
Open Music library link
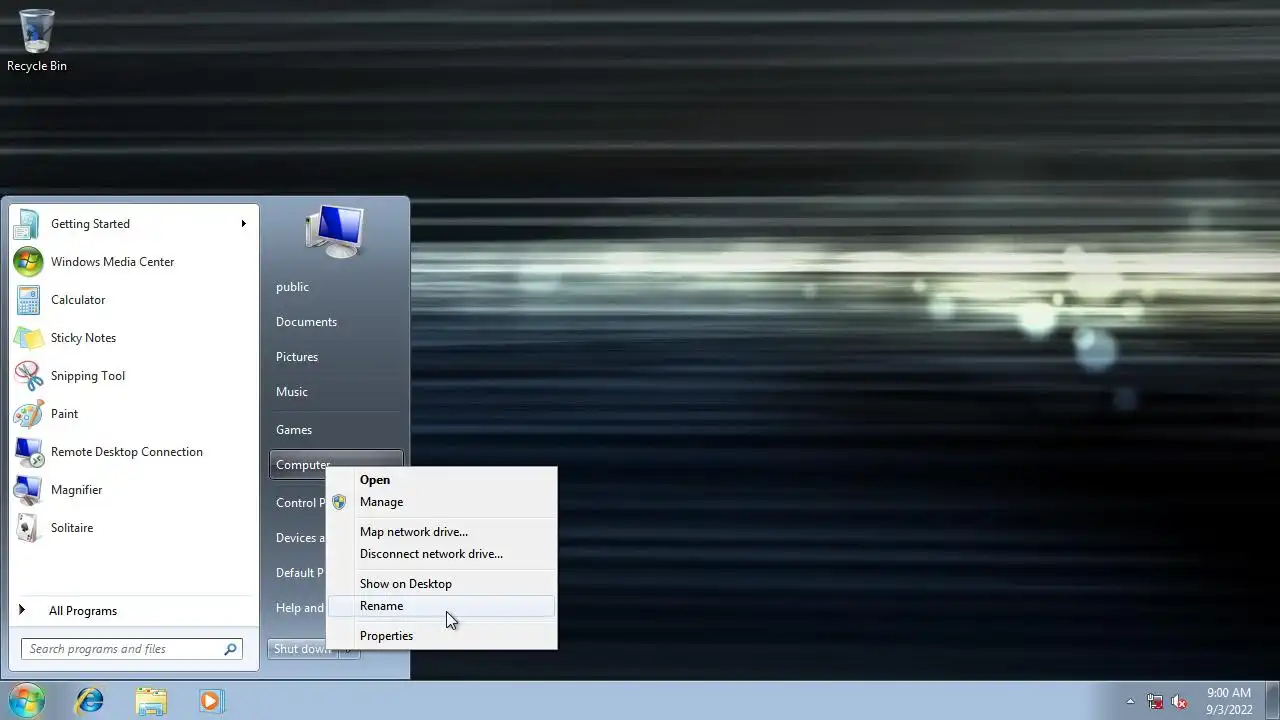click(336, 392)
